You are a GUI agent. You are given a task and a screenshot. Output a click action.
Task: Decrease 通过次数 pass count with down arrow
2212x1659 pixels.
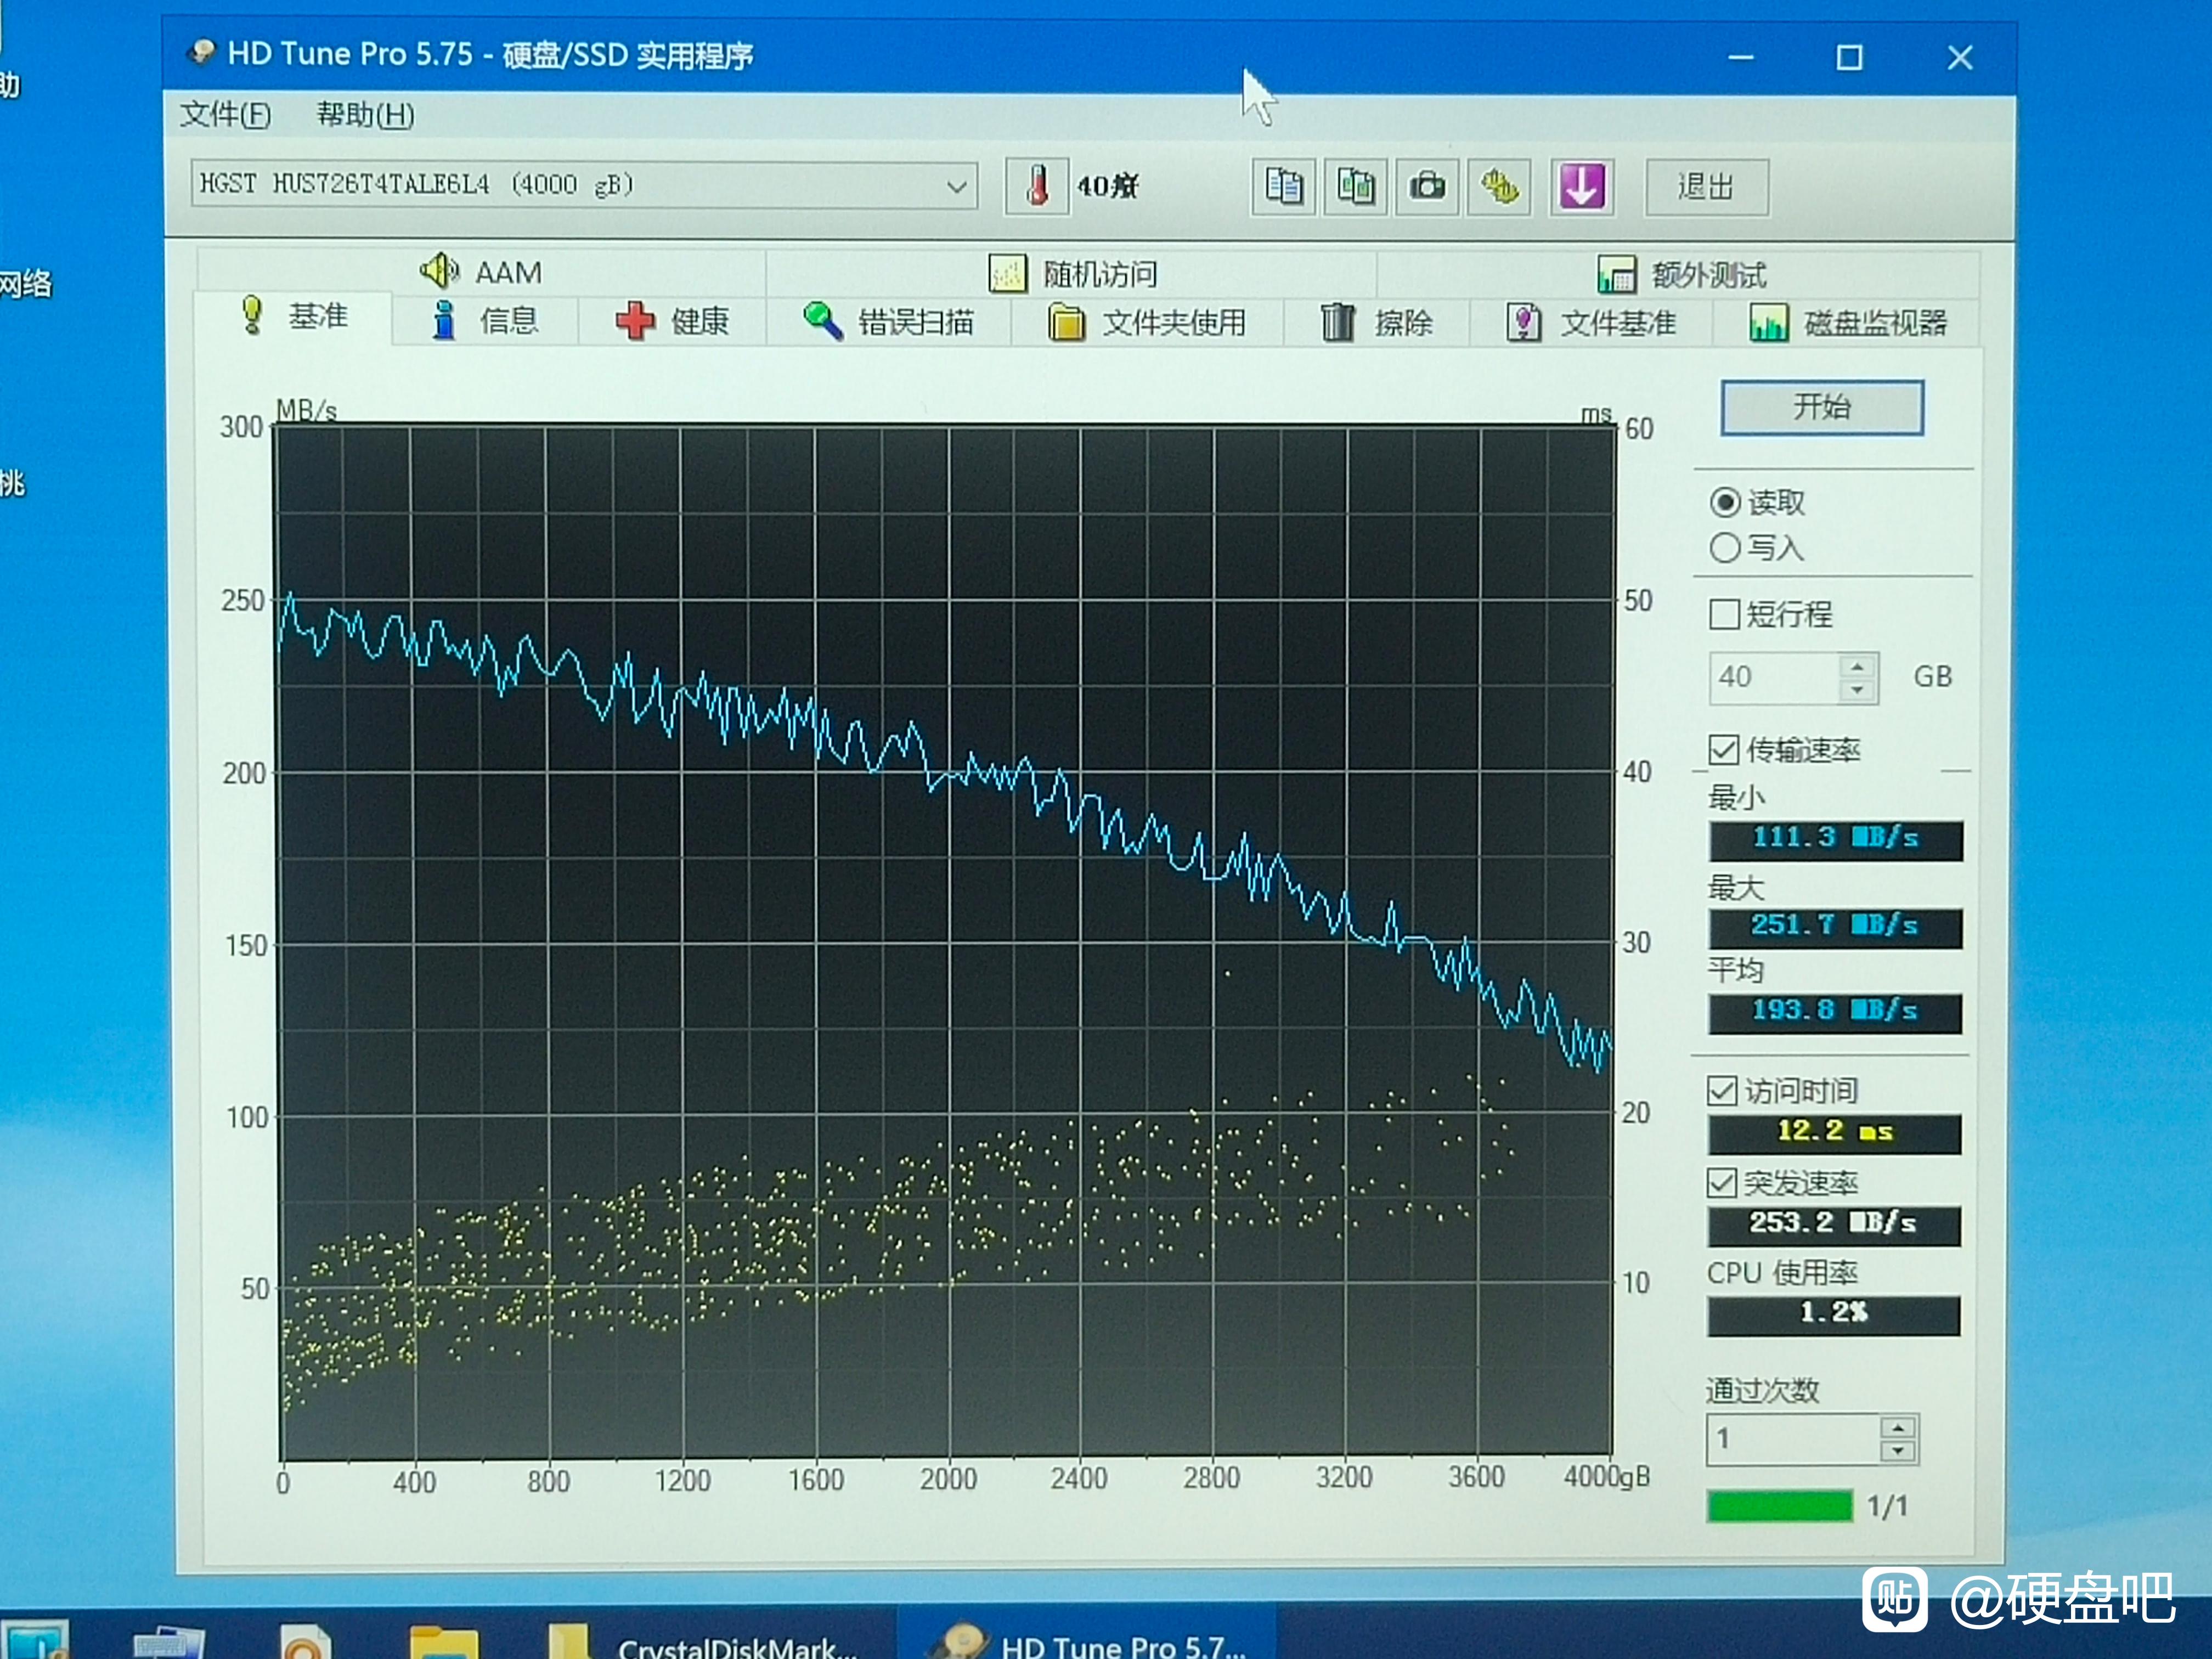pyautogui.click(x=1898, y=1451)
